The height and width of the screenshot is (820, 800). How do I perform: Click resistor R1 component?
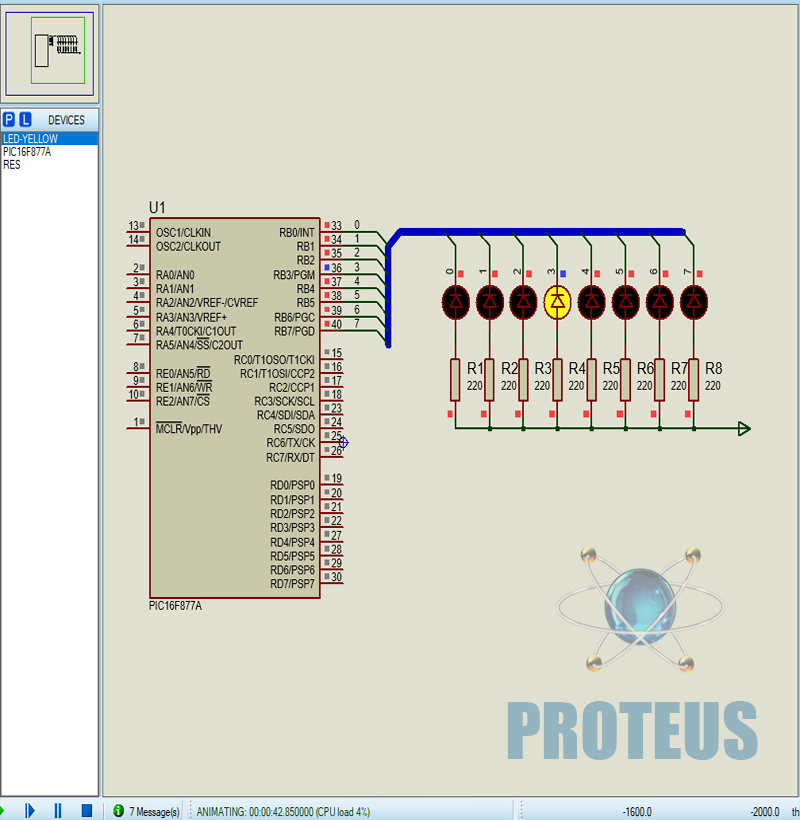[x=455, y=380]
